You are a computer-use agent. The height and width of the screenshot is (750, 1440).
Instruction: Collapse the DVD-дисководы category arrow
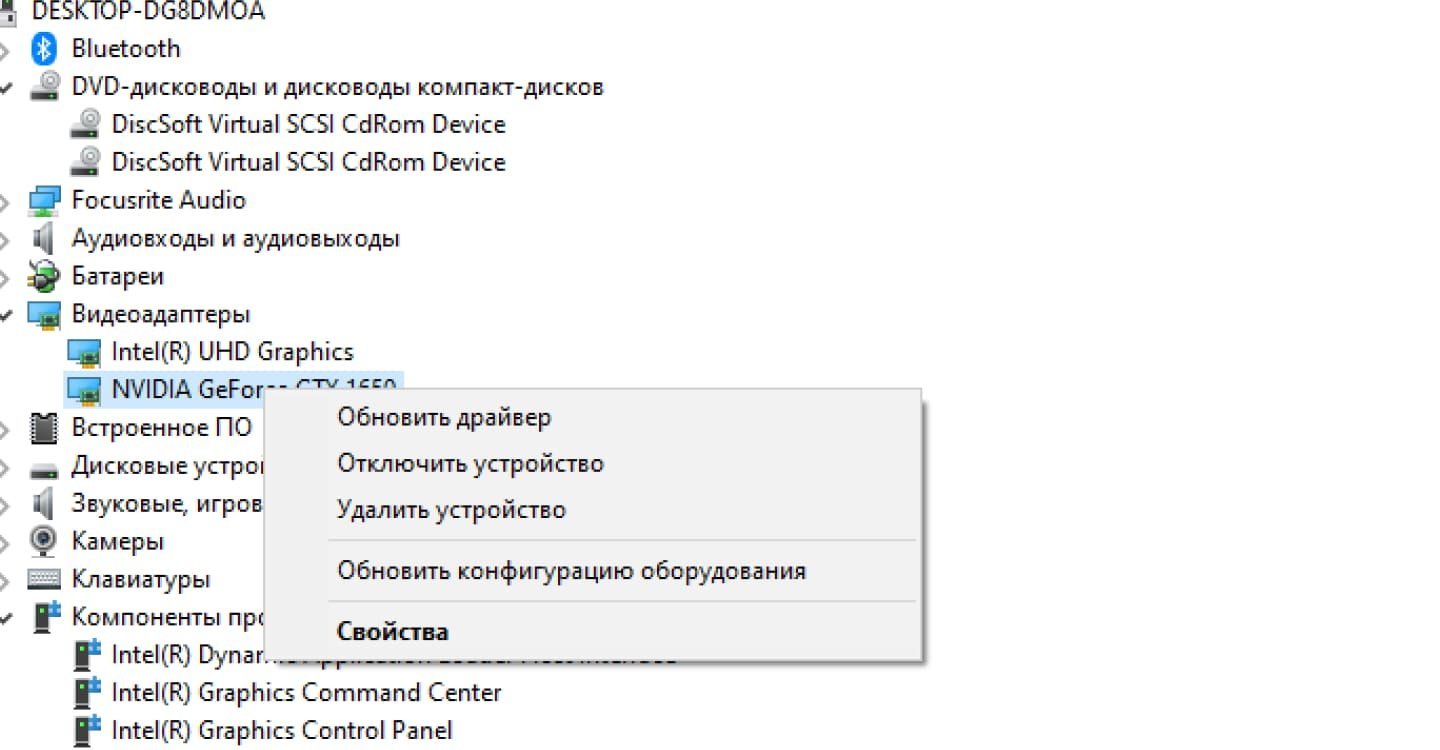(x=5, y=87)
